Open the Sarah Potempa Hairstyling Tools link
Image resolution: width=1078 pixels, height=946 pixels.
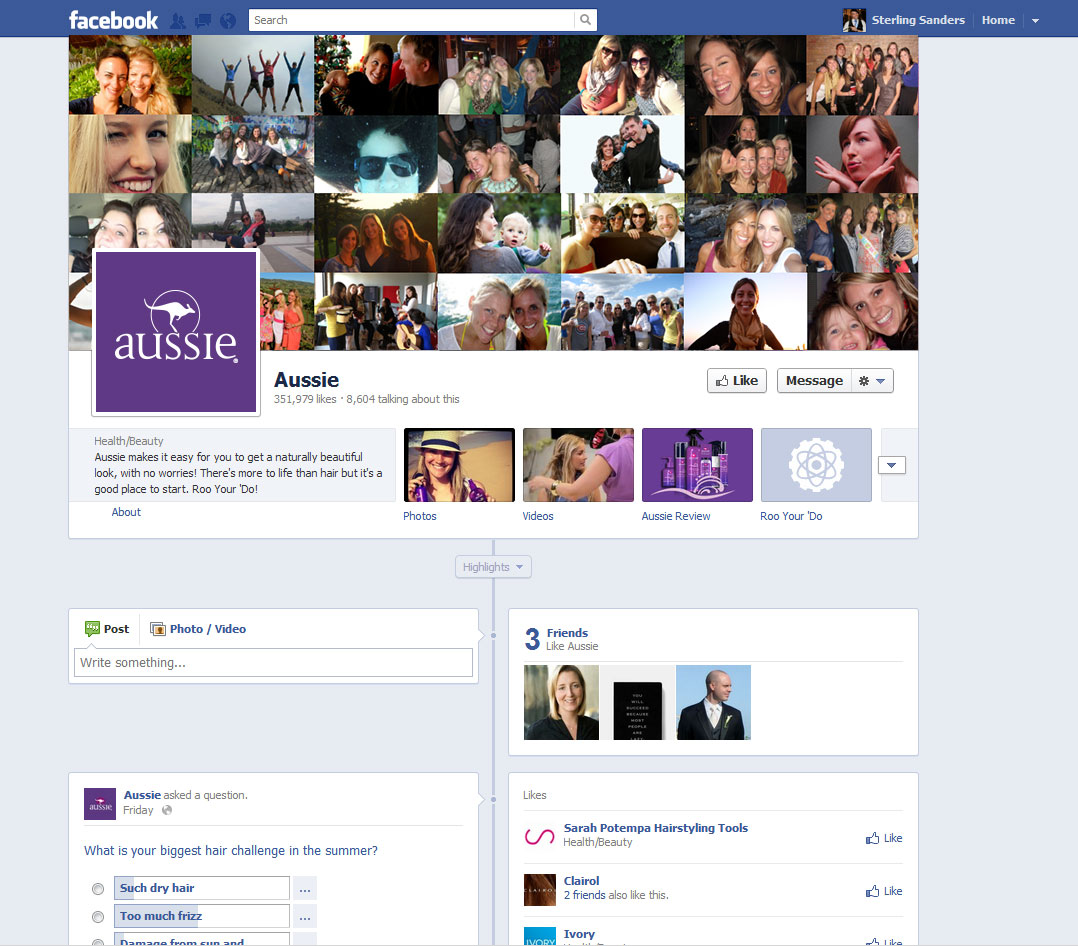655,828
